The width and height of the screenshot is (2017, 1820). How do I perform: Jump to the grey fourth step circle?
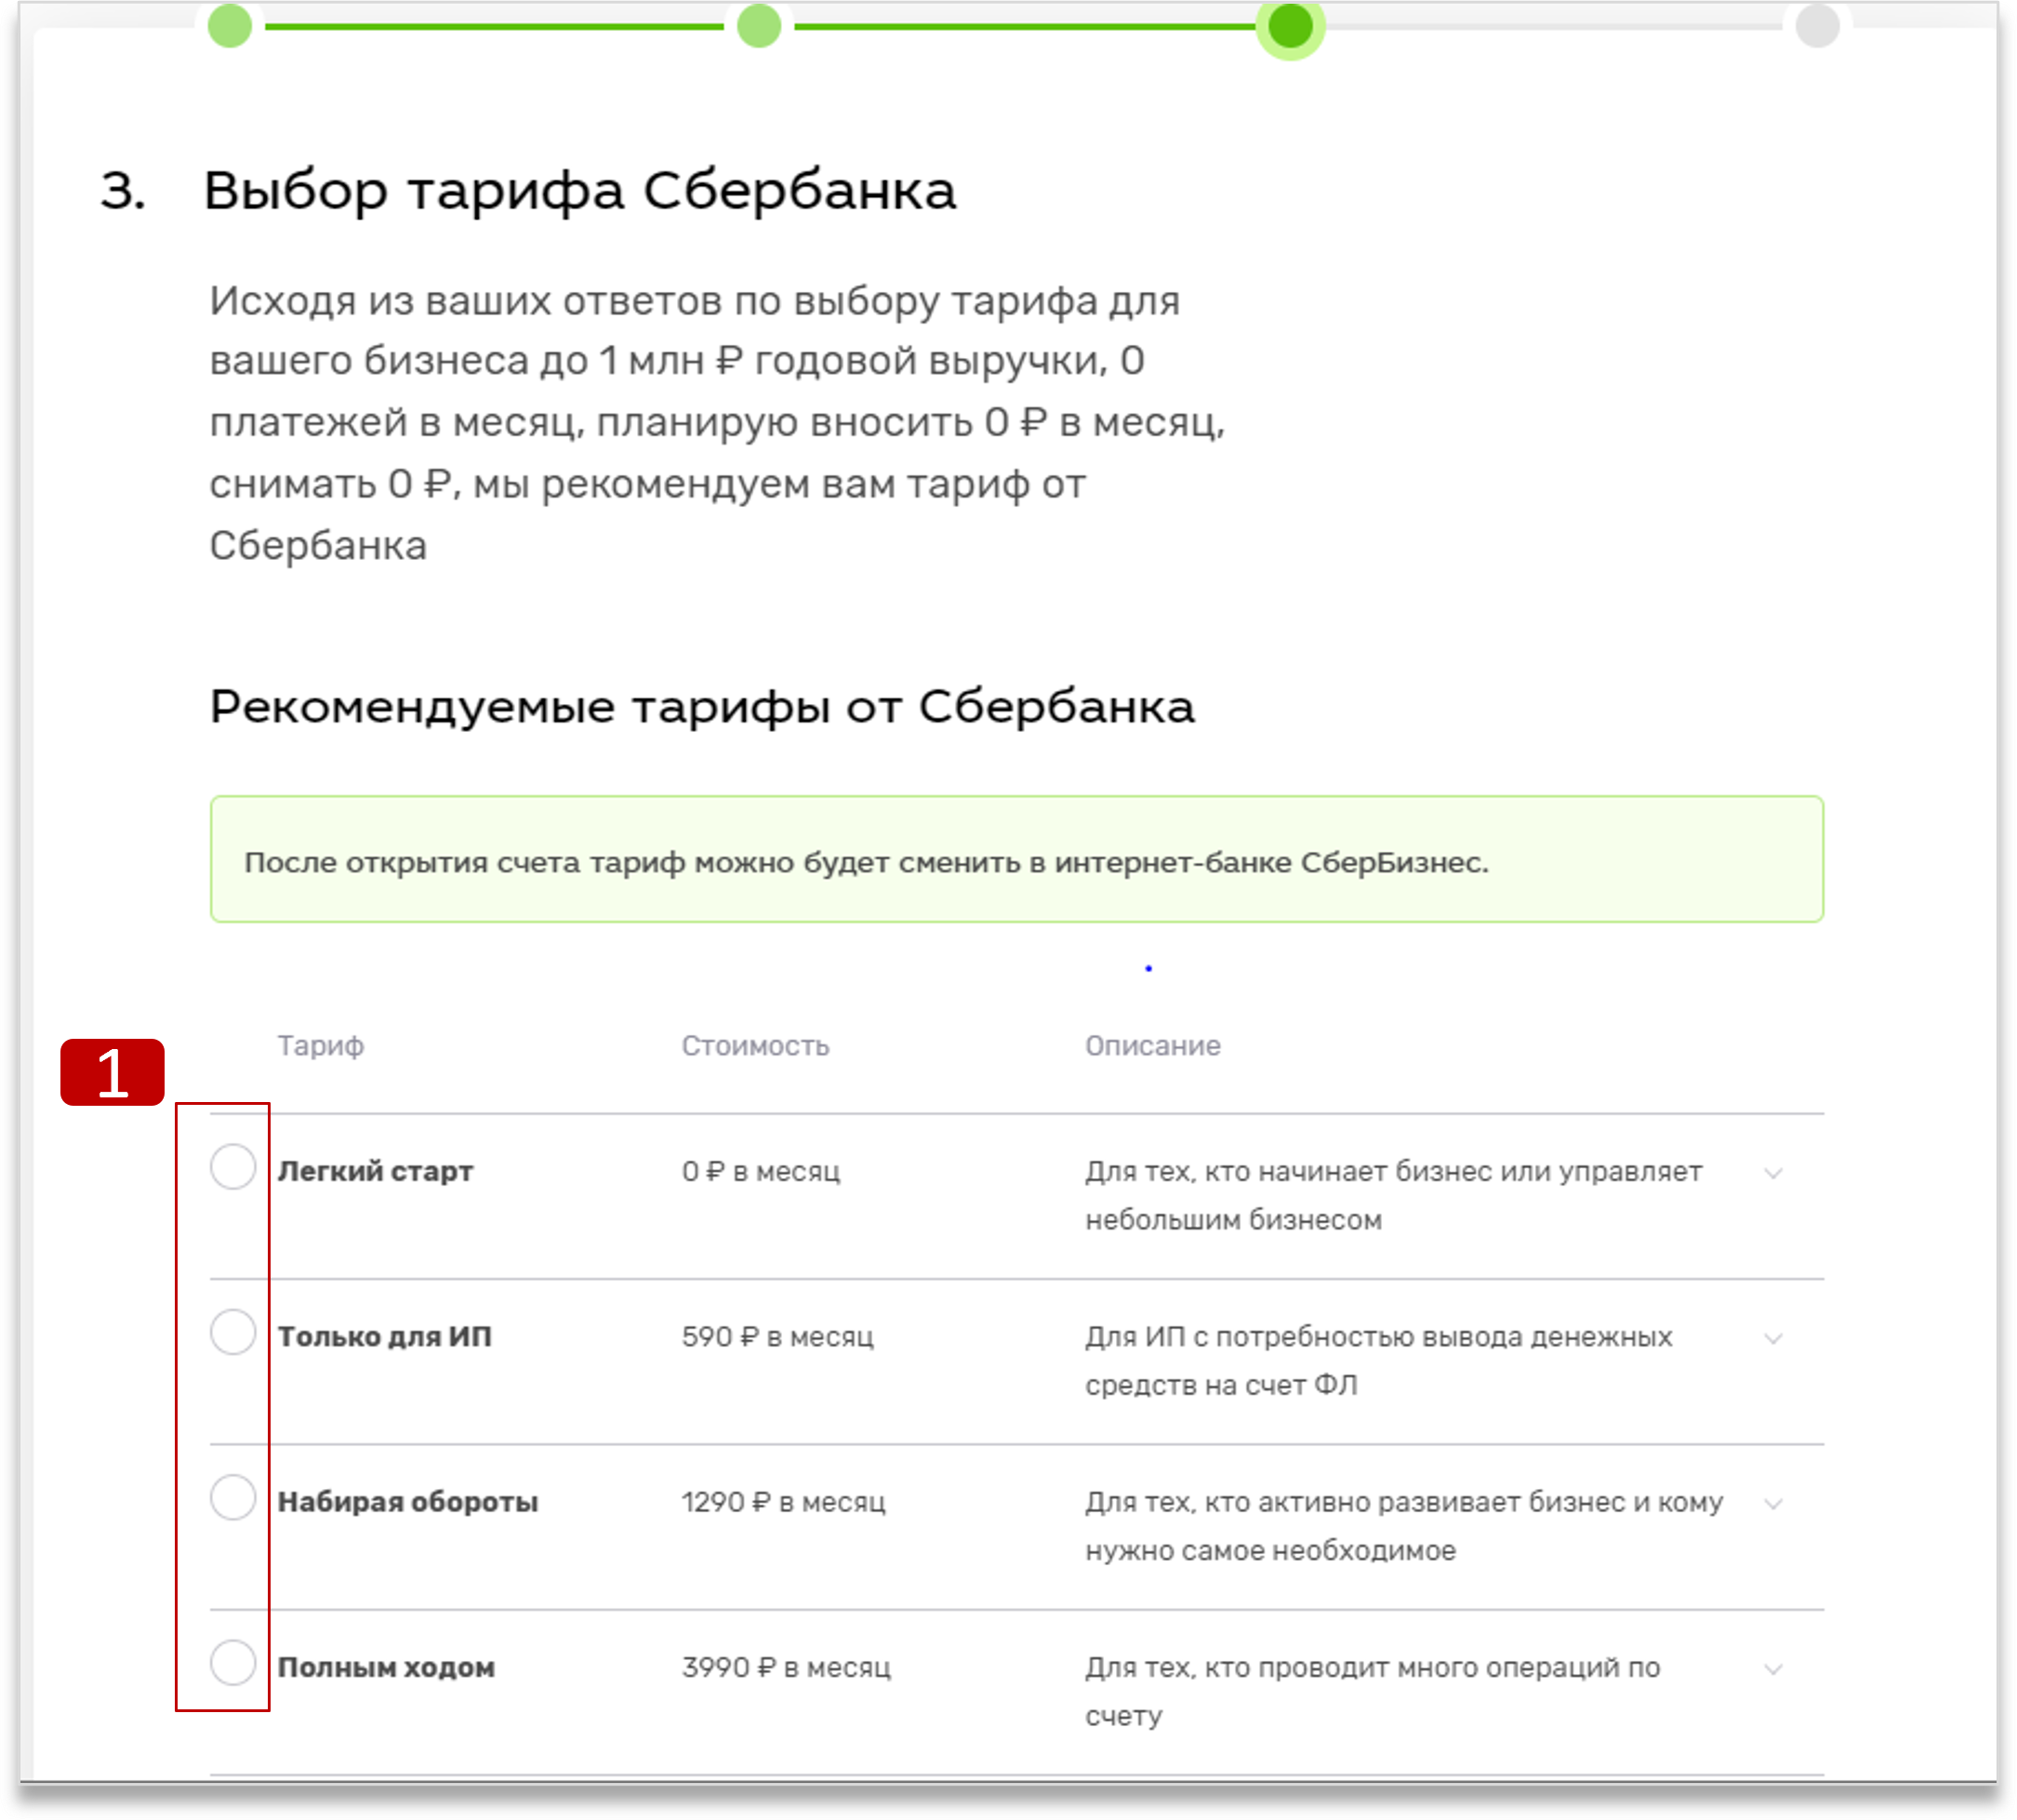1817,25
